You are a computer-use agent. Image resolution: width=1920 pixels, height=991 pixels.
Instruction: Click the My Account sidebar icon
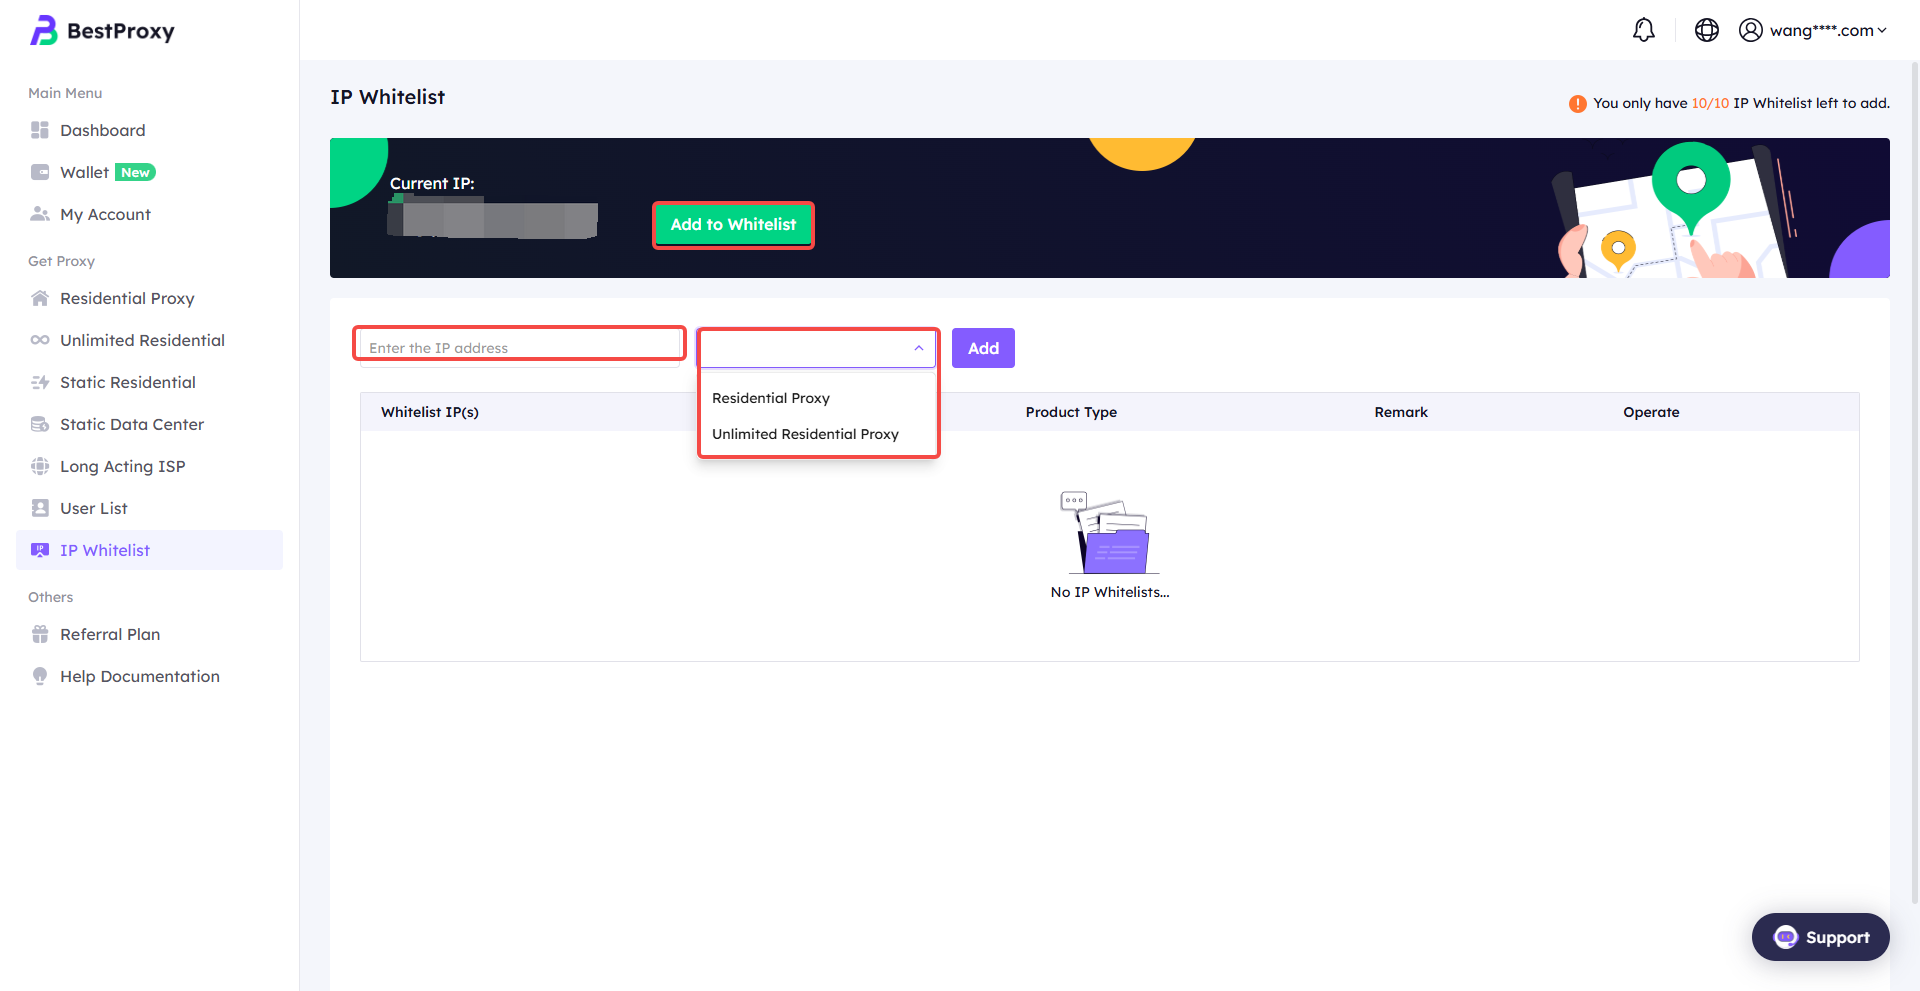coord(40,214)
